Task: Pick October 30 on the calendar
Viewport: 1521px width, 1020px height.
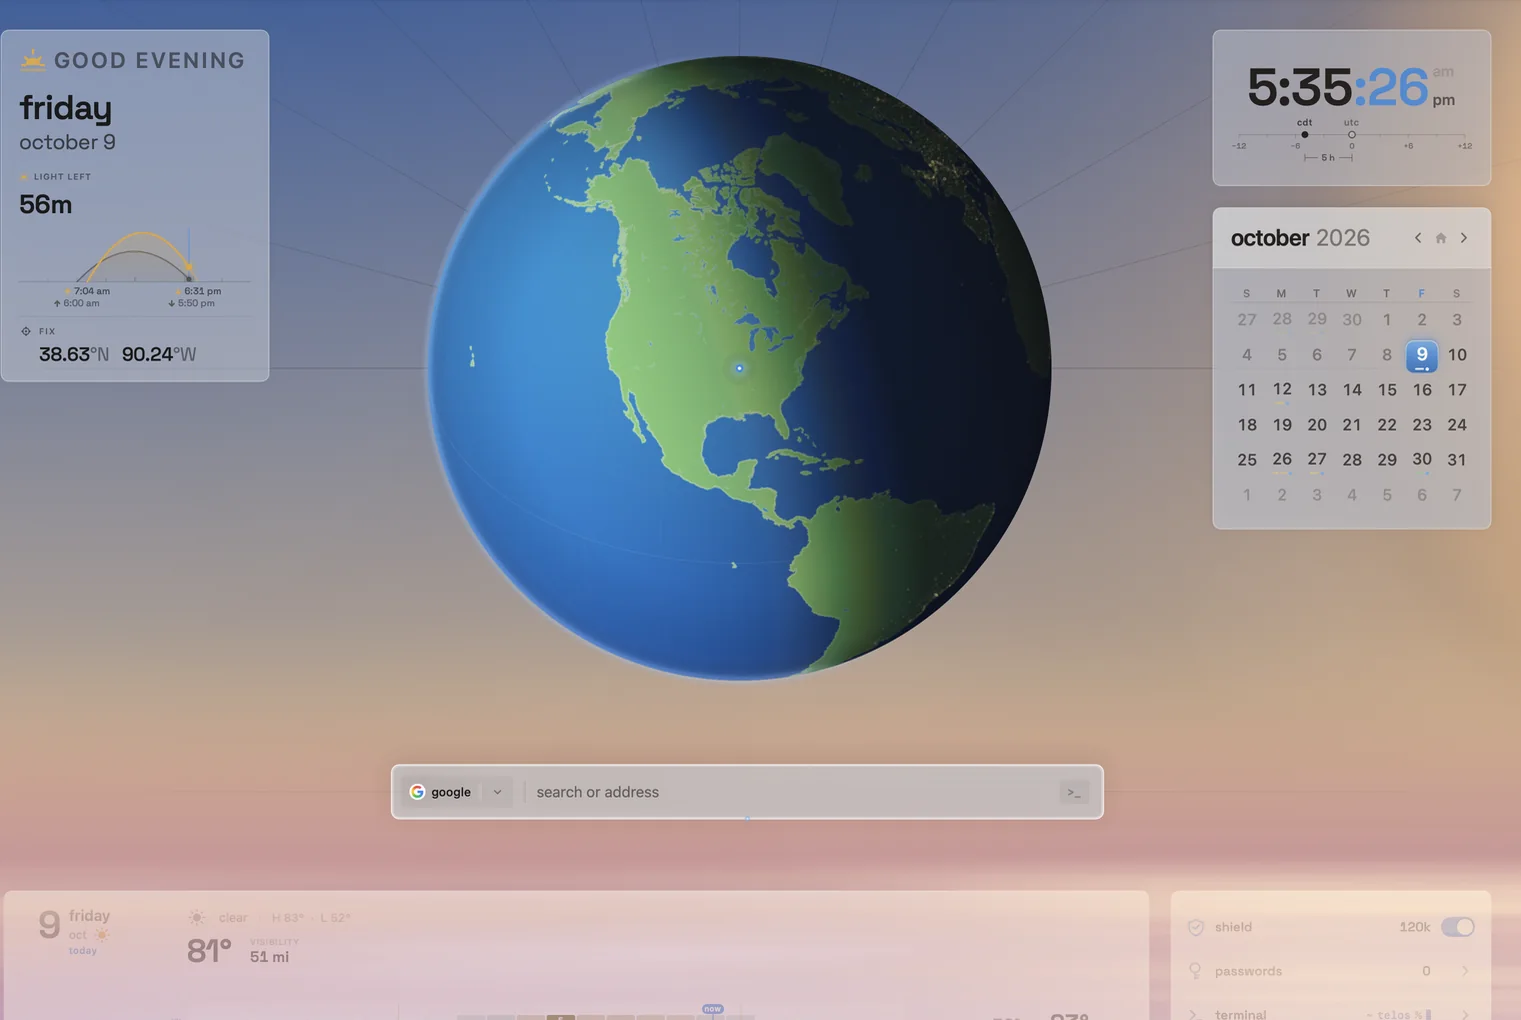Action: tap(1422, 460)
